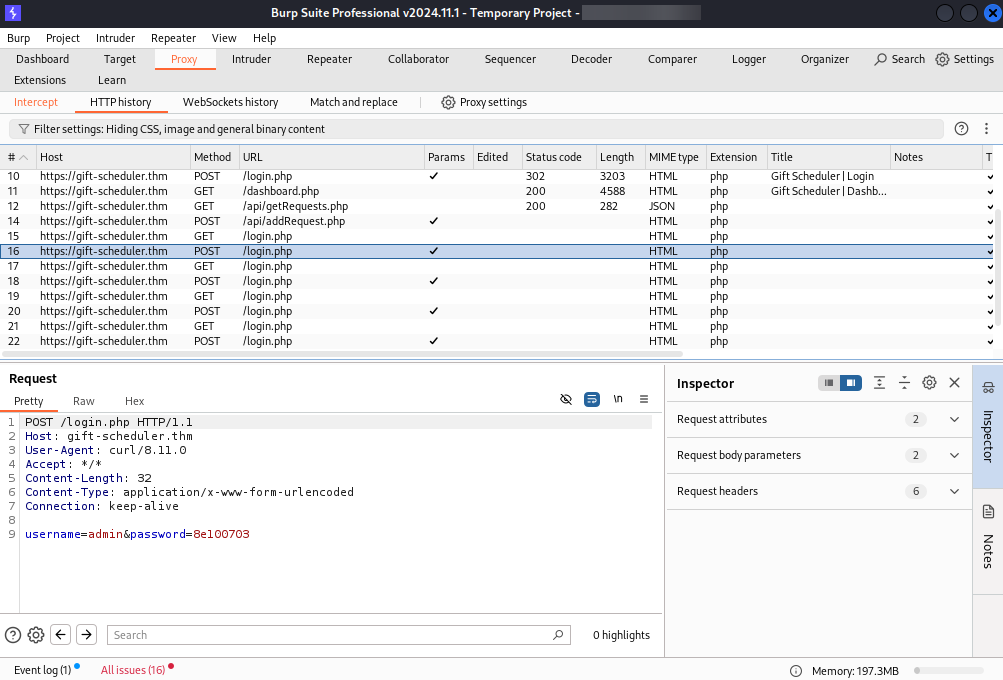Open the Match and replace sub-tab
The image size is (1003, 680).
click(354, 102)
